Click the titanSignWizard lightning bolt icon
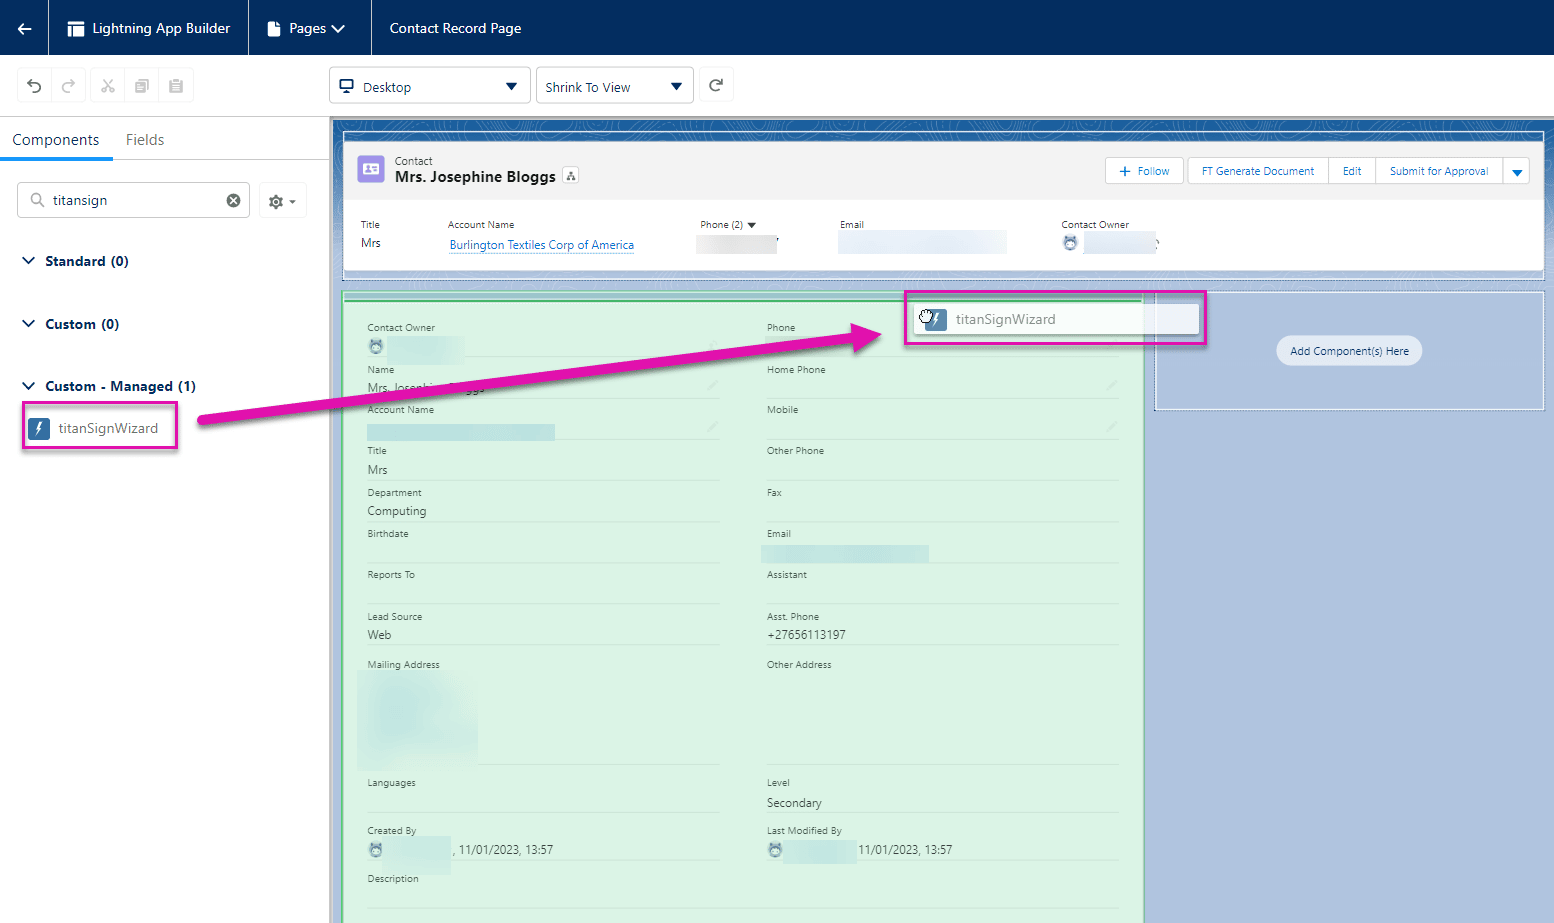This screenshot has height=923, width=1554. click(x=39, y=428)
